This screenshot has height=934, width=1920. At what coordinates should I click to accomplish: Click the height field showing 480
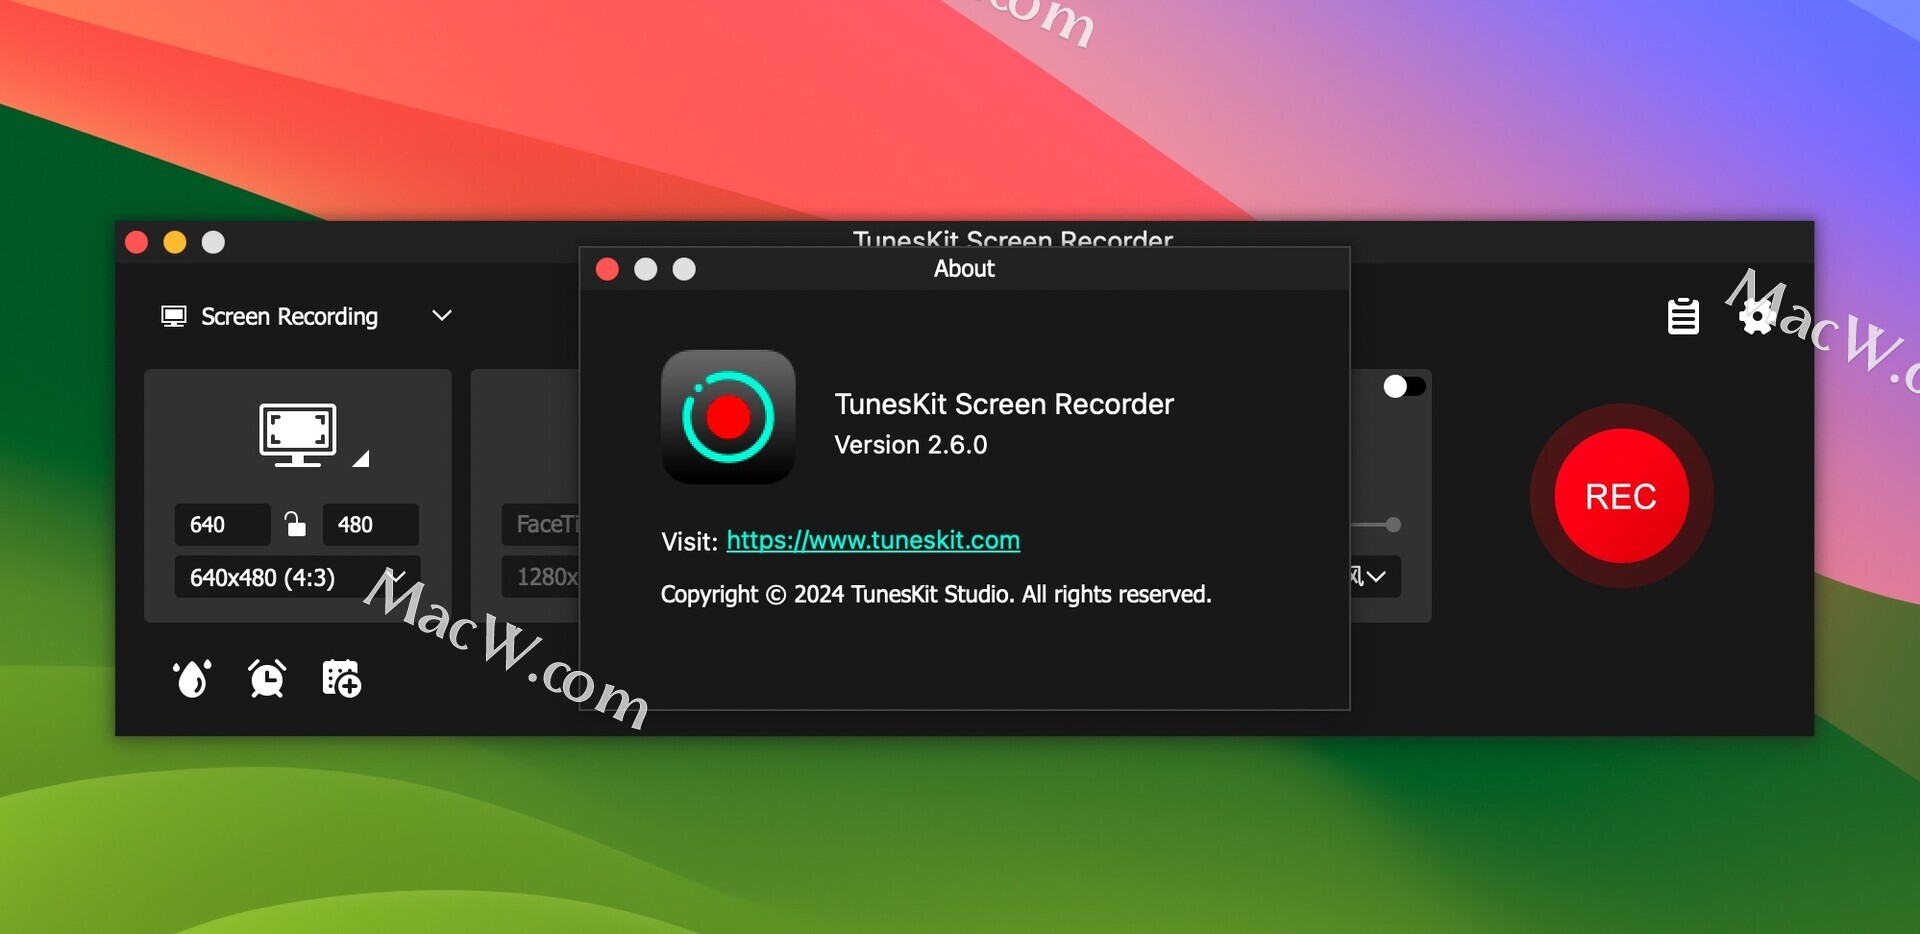370,524
